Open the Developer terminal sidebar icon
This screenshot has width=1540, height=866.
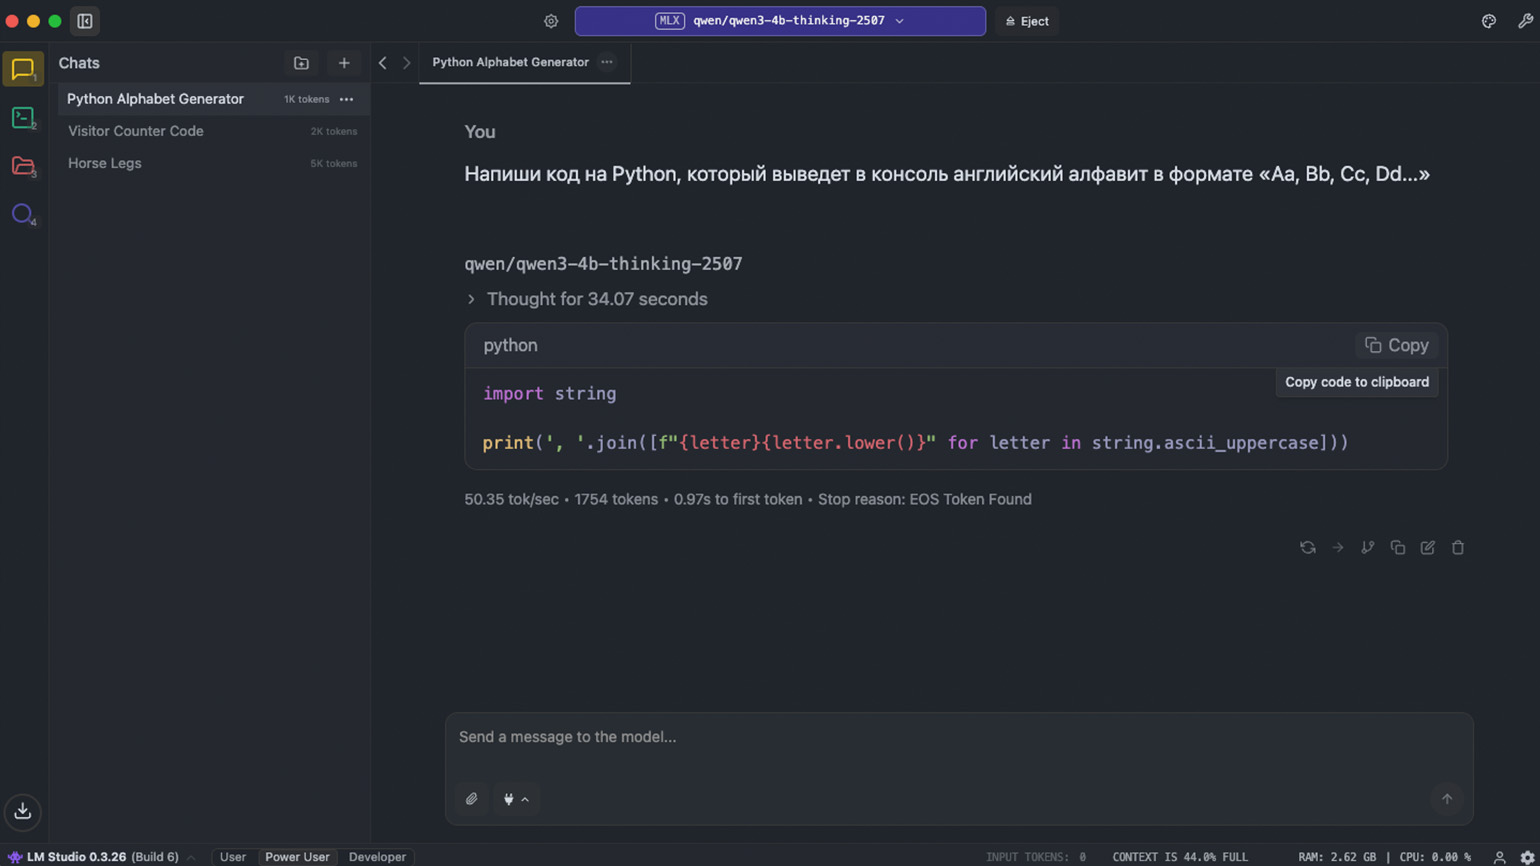click(22, 118)
